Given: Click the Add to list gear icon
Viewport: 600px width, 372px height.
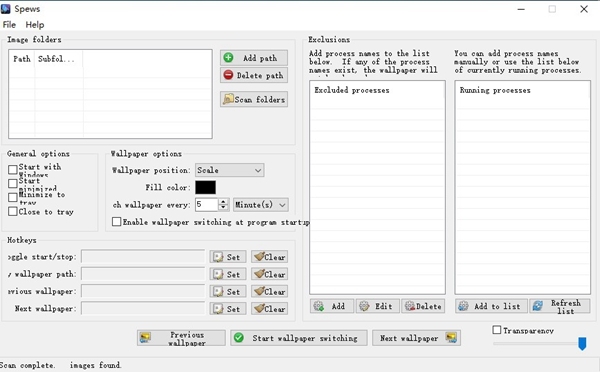Looking at the screenshot, I should coord(463,306).
